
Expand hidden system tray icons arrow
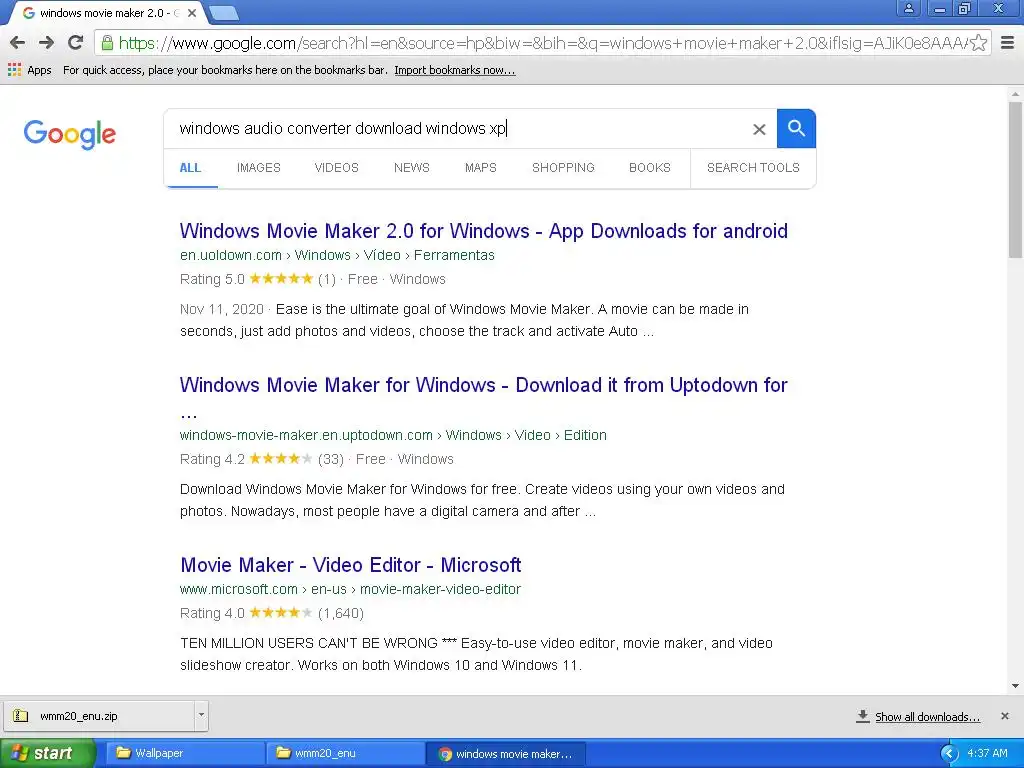950,754
